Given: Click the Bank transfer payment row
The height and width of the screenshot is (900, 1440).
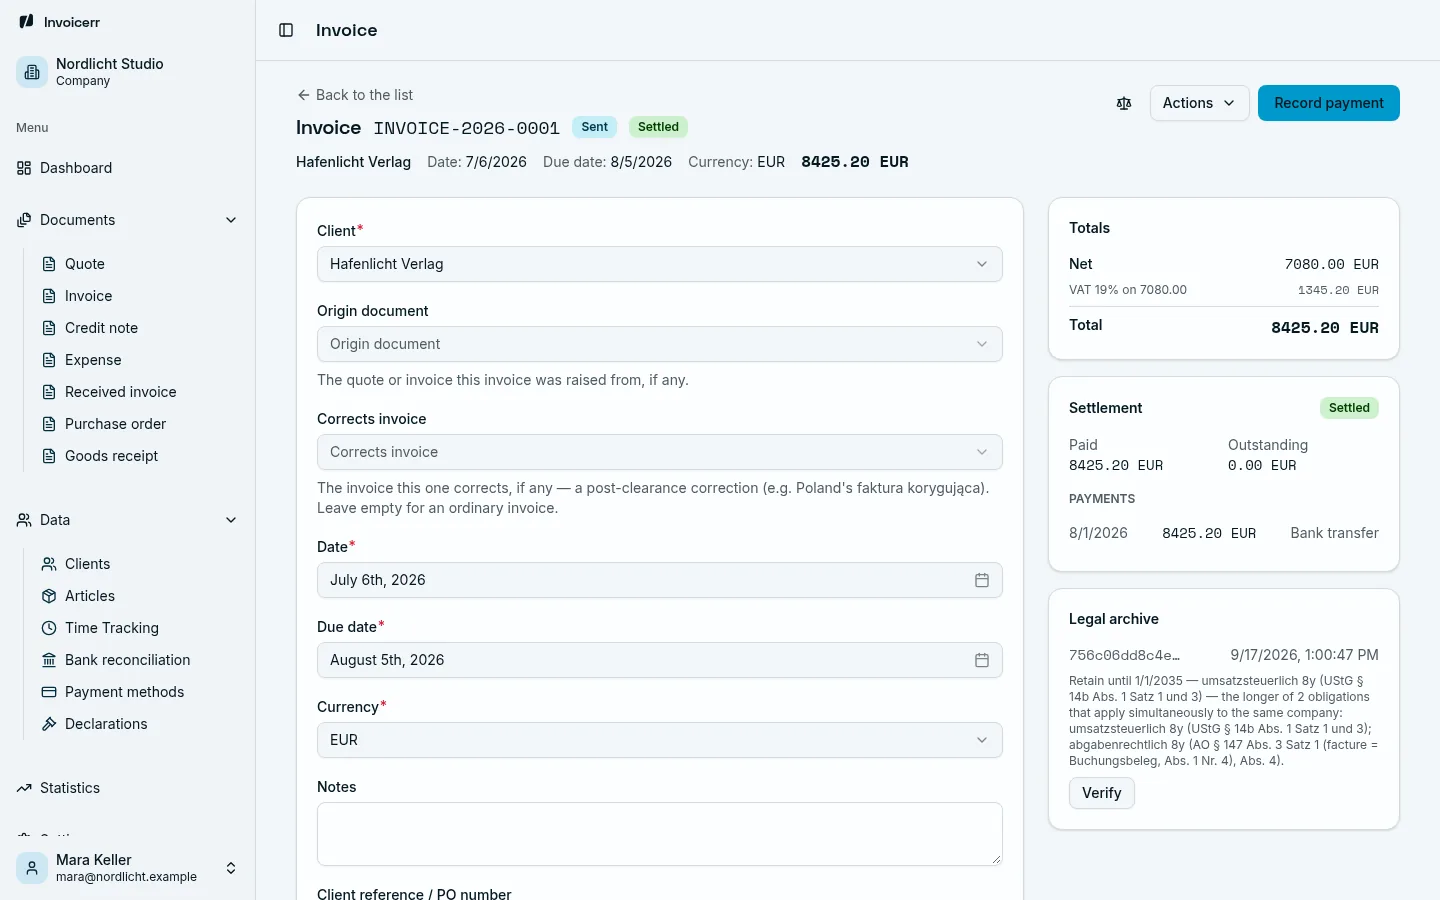Looking at the screenshot, I should (x=1223, y=533).
